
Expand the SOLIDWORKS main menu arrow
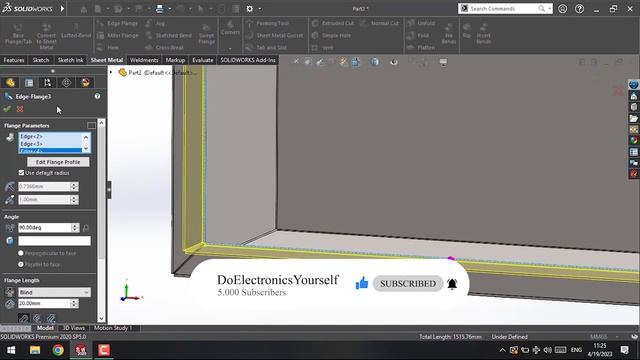coord(62,9)
